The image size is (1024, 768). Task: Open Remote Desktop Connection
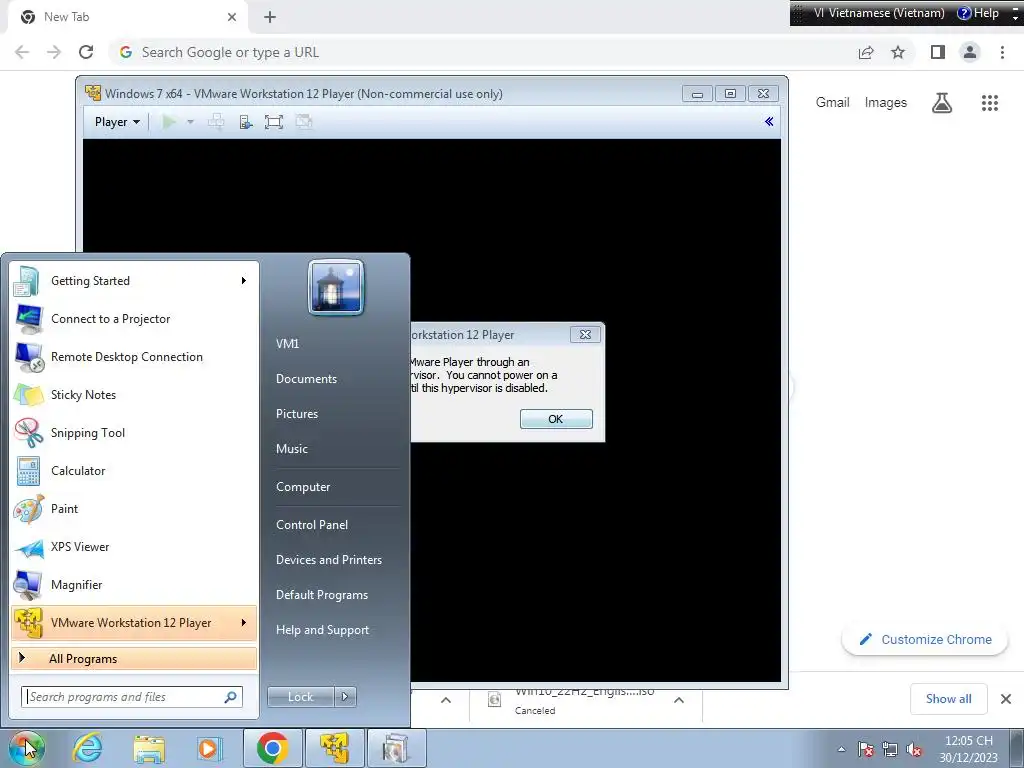tap(134, 357)
